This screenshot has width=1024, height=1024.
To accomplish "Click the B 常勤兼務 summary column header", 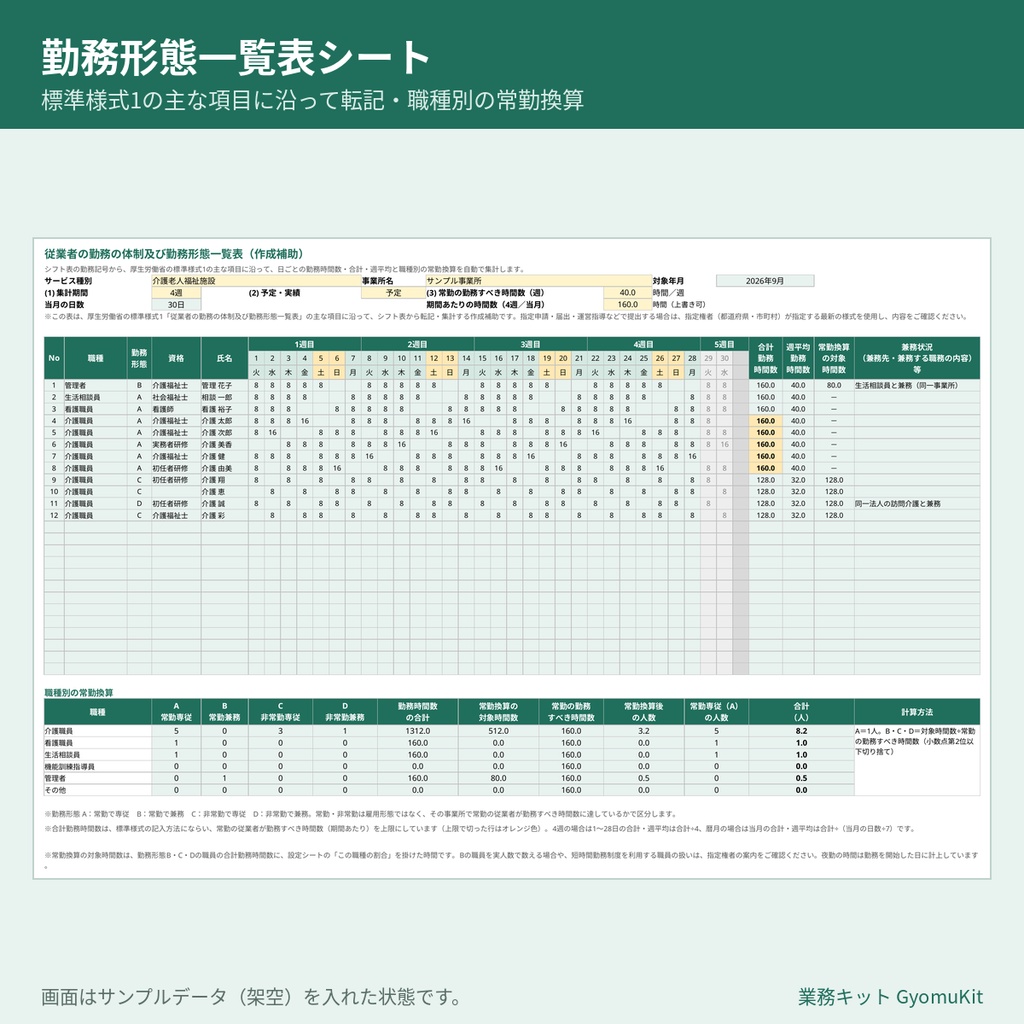I will point(224,712).
